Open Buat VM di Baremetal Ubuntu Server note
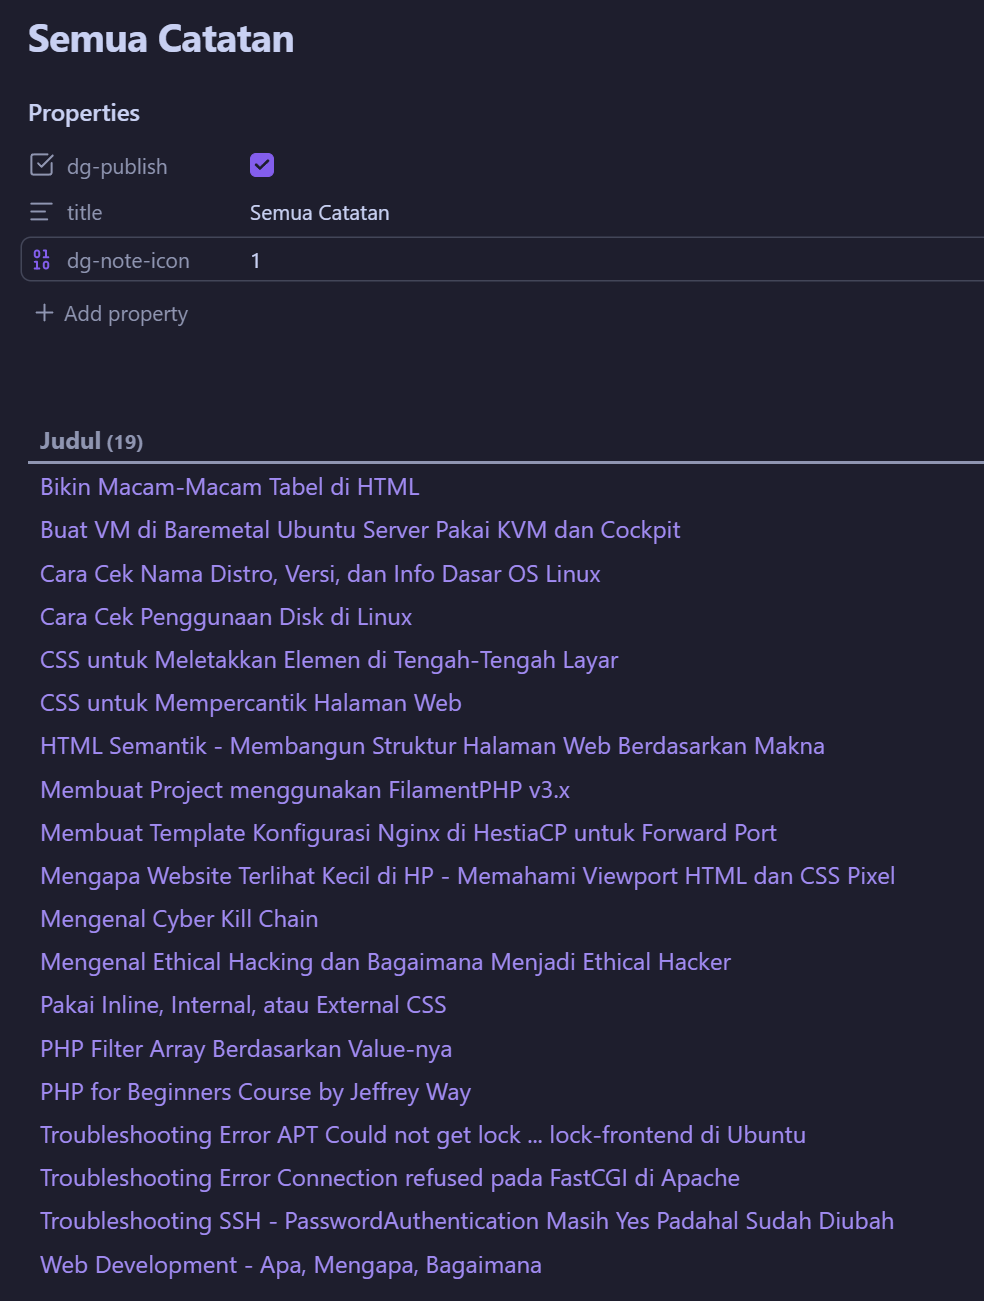This screenshot has width=984, height=1301. (359, 530)
